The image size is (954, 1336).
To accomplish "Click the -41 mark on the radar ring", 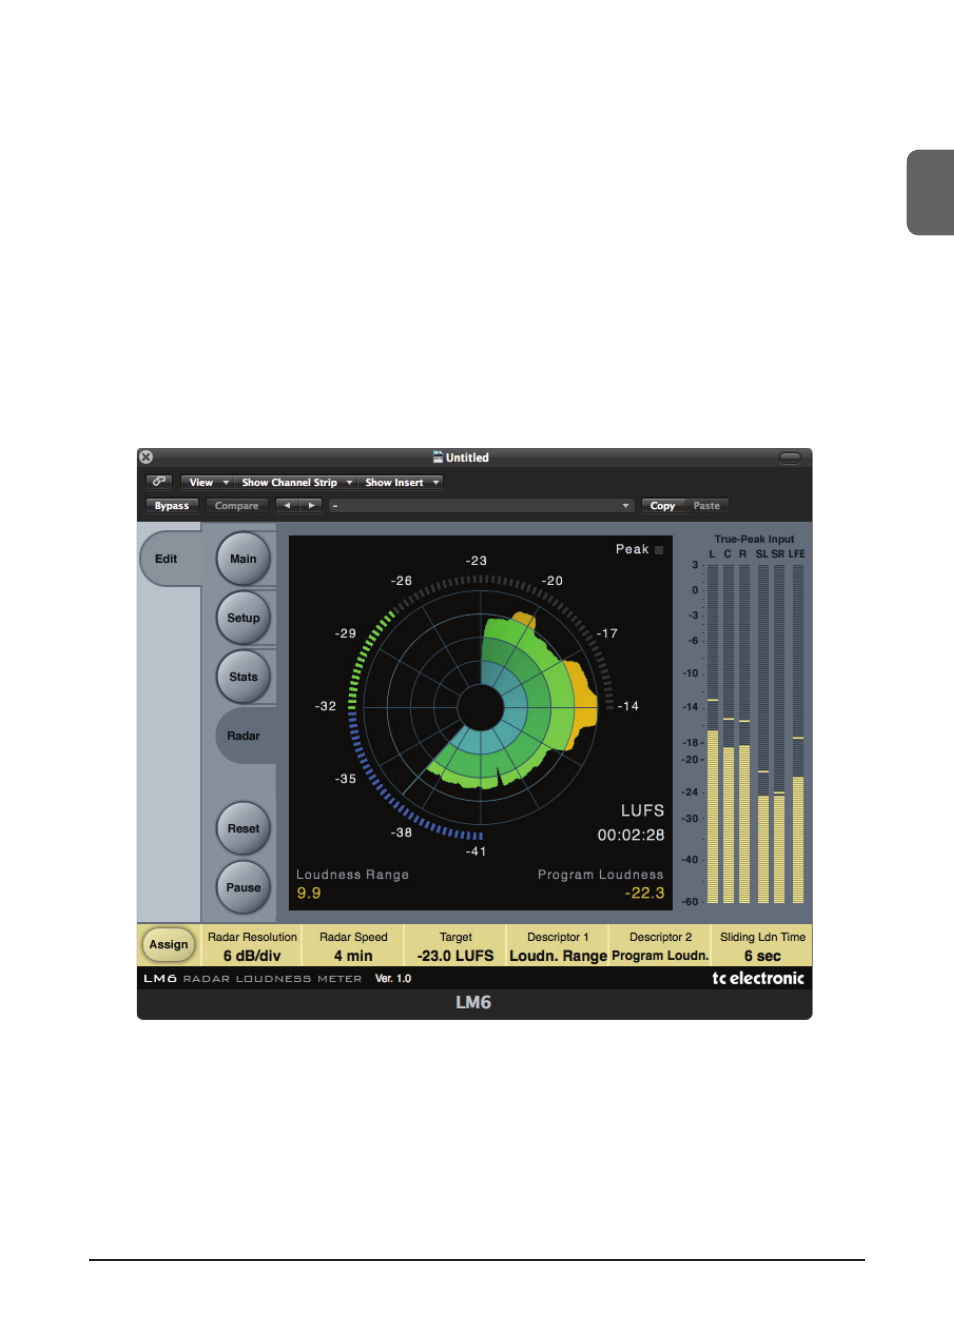I will [x=476, y=852].
